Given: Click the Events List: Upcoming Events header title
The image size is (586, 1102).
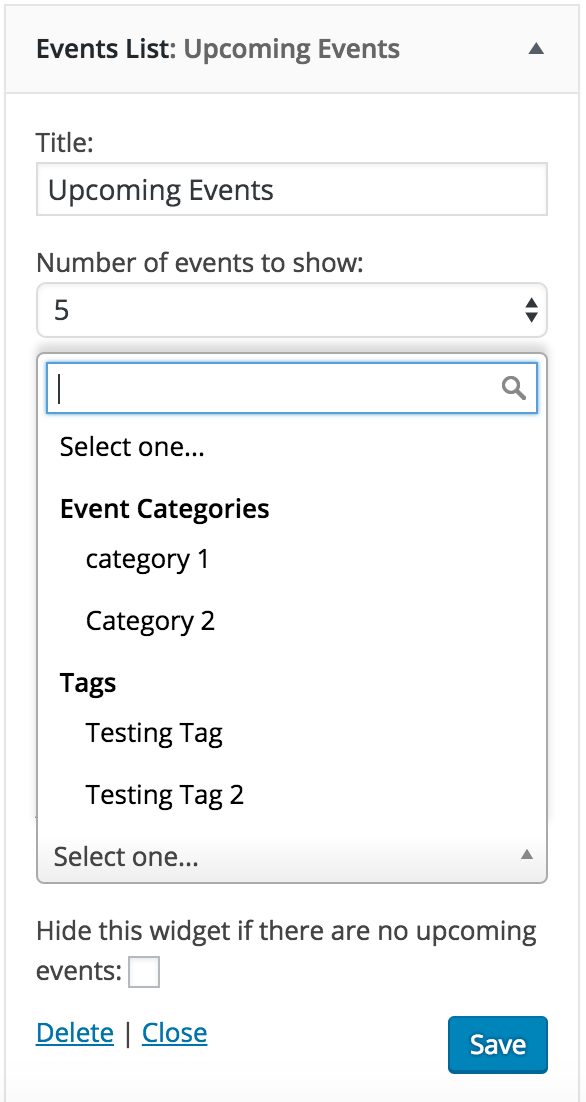Looking at the screenshot, I should [218, 49].
